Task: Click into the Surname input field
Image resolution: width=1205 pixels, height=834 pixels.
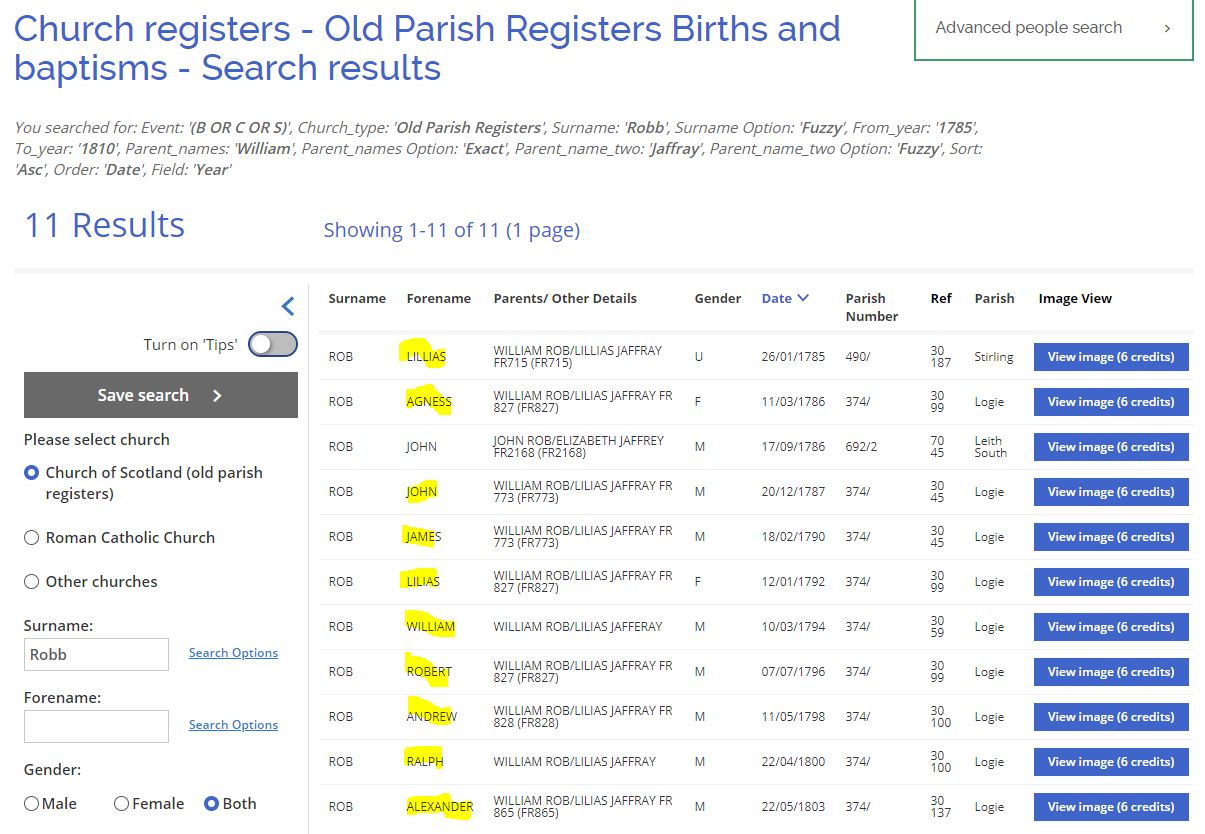Action: click(96, 655)
